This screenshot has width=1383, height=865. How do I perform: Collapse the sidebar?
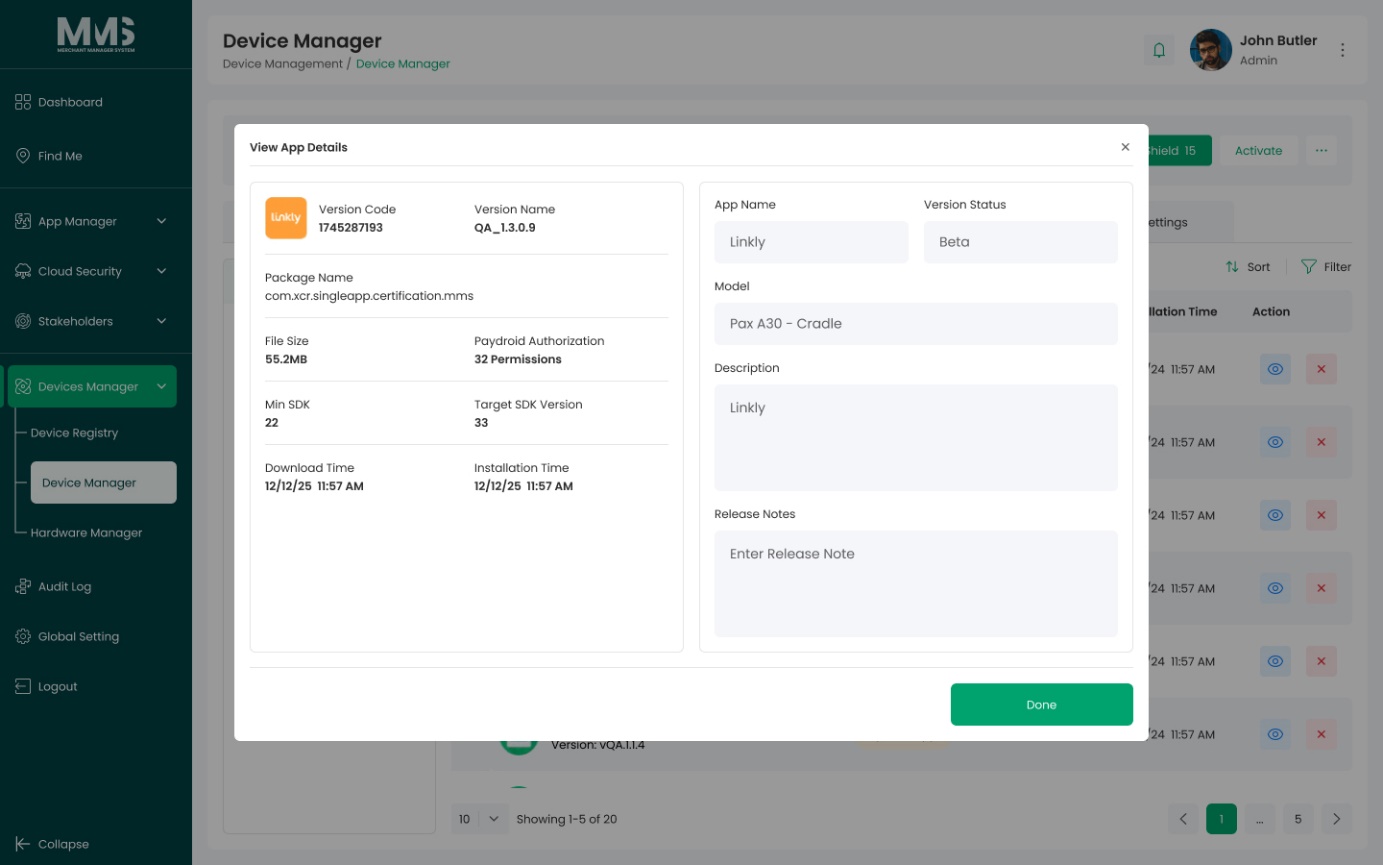coord(52,844)
